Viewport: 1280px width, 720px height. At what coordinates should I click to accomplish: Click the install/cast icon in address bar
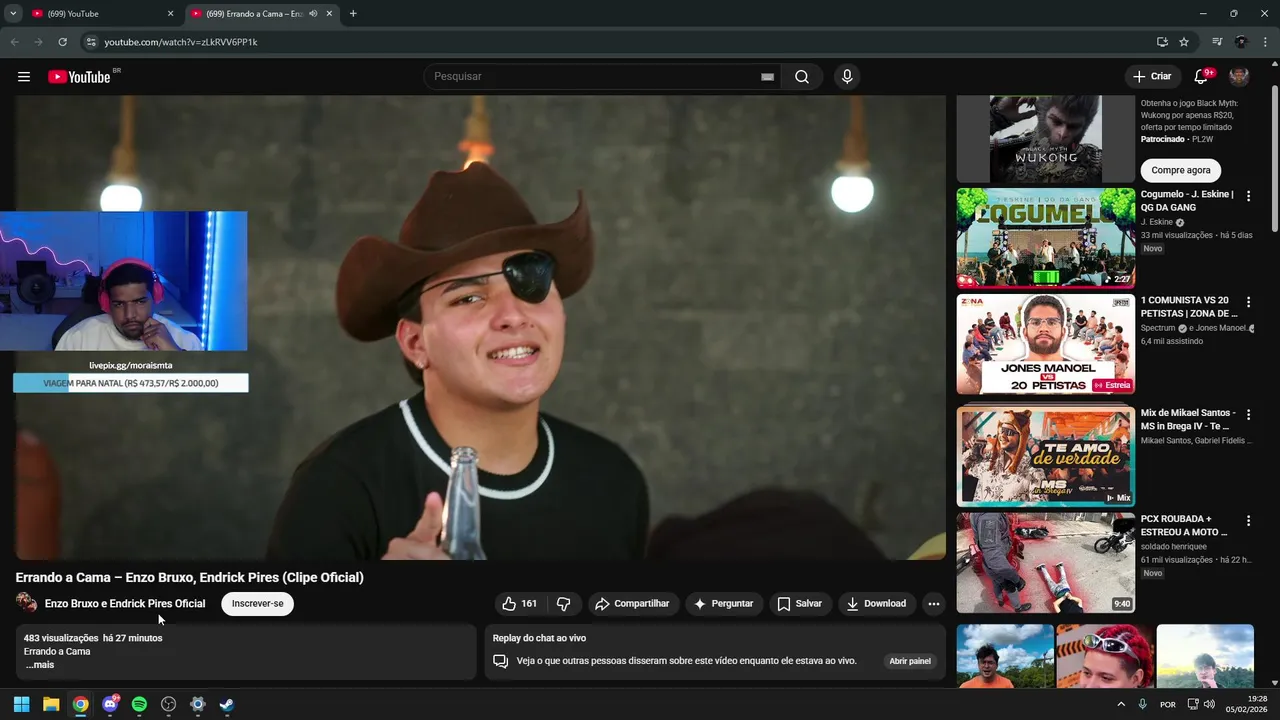point(1162,42)
